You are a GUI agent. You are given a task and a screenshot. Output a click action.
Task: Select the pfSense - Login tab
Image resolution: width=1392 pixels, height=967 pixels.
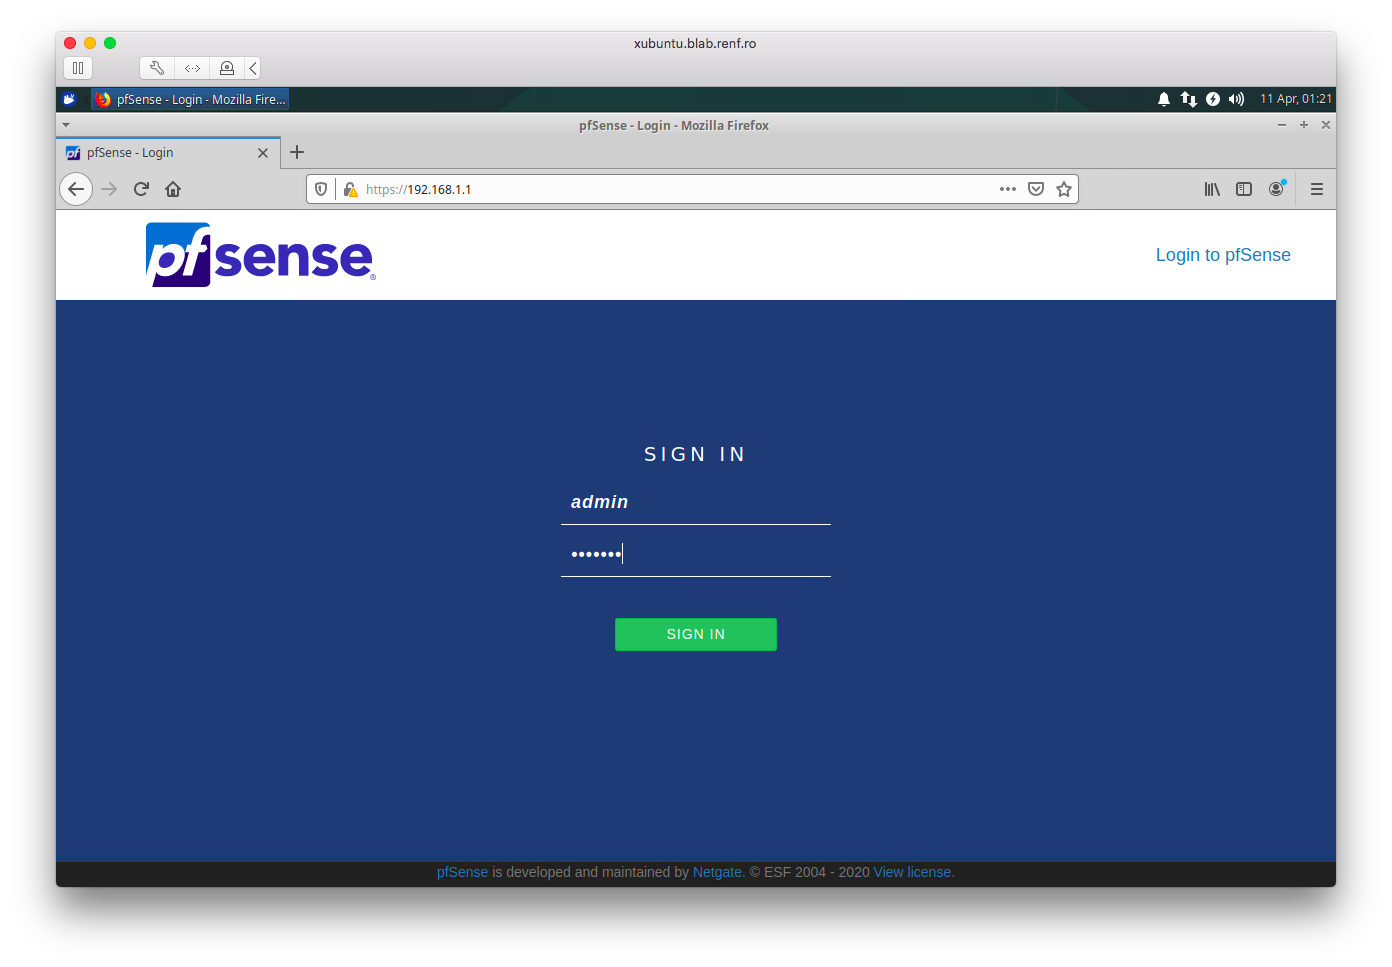pyautogui.click(x=168, y=153)
